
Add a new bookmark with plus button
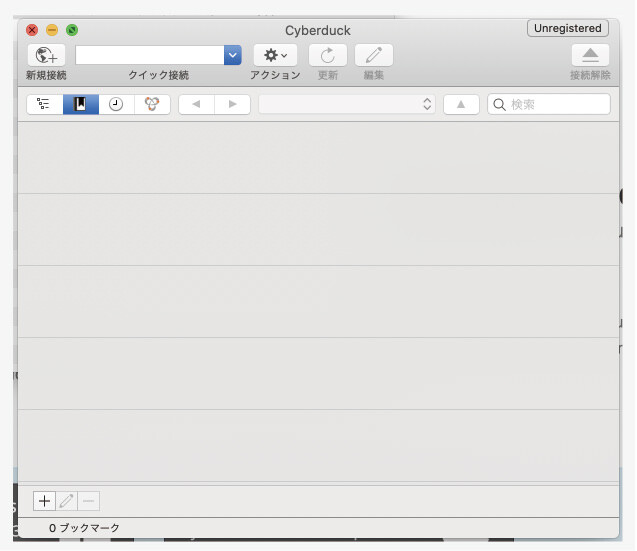[x=44, y=501]
